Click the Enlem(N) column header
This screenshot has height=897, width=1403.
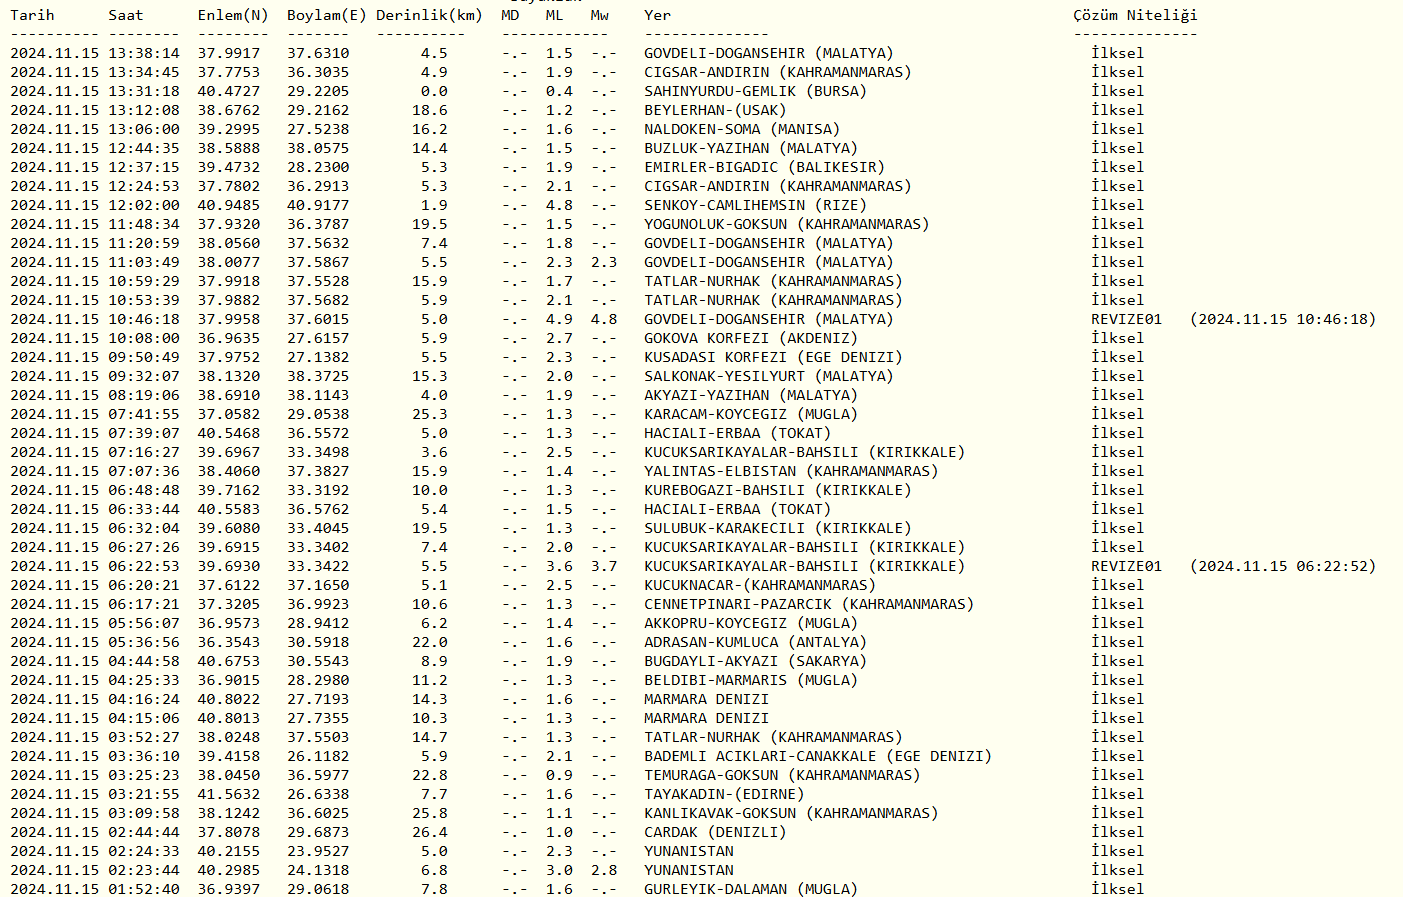pyautogui.click(x=233, y=15)
